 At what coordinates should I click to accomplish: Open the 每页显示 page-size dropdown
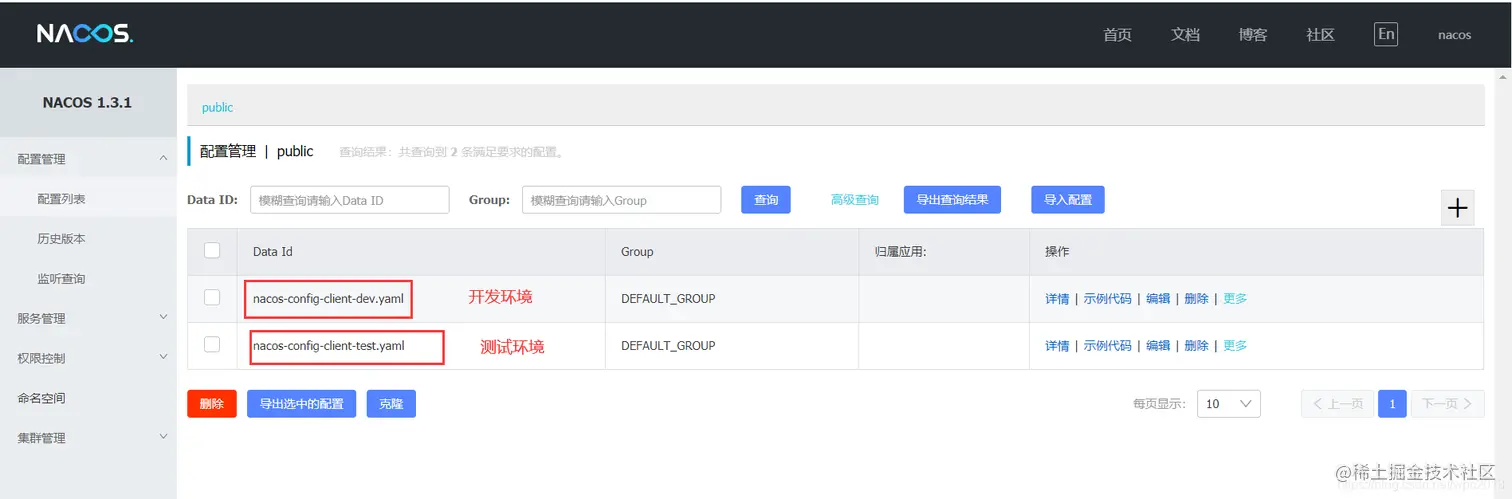(1228, 404)
